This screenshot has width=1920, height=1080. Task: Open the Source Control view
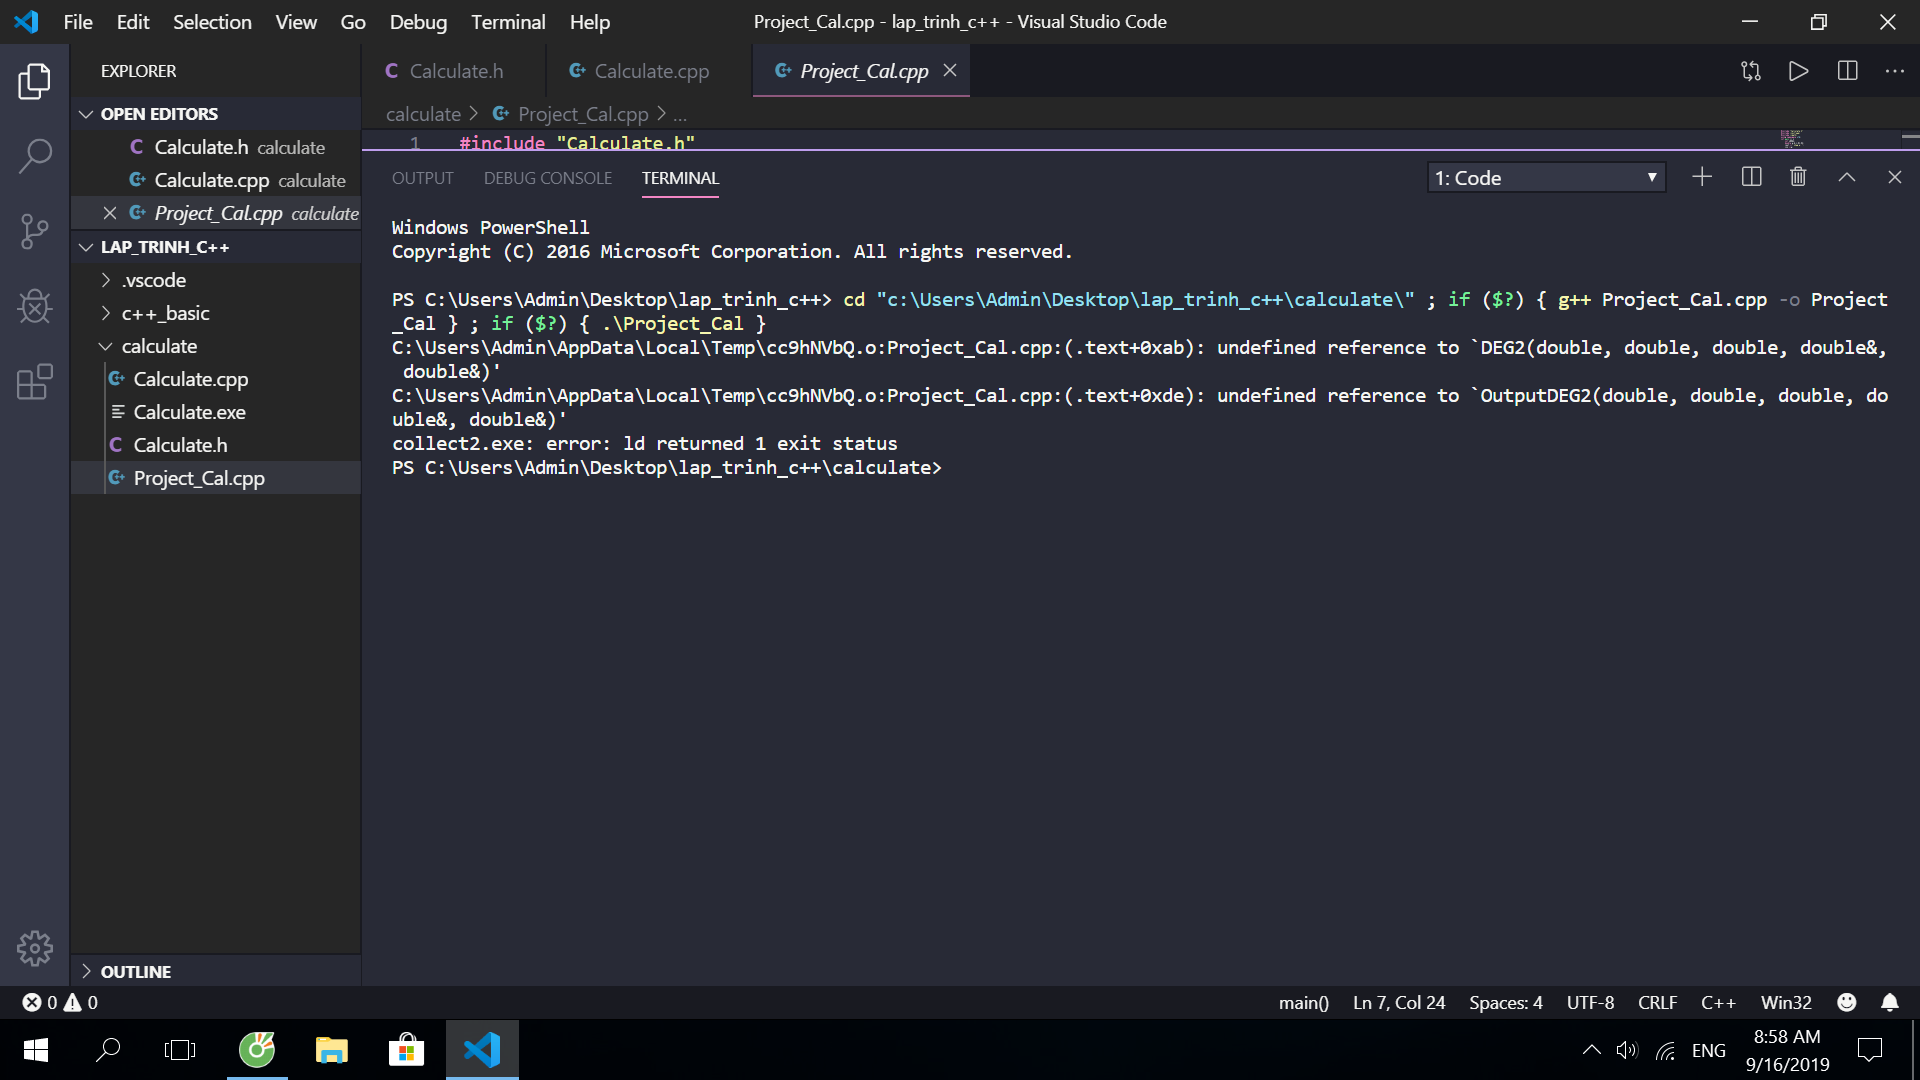[35, 232]
